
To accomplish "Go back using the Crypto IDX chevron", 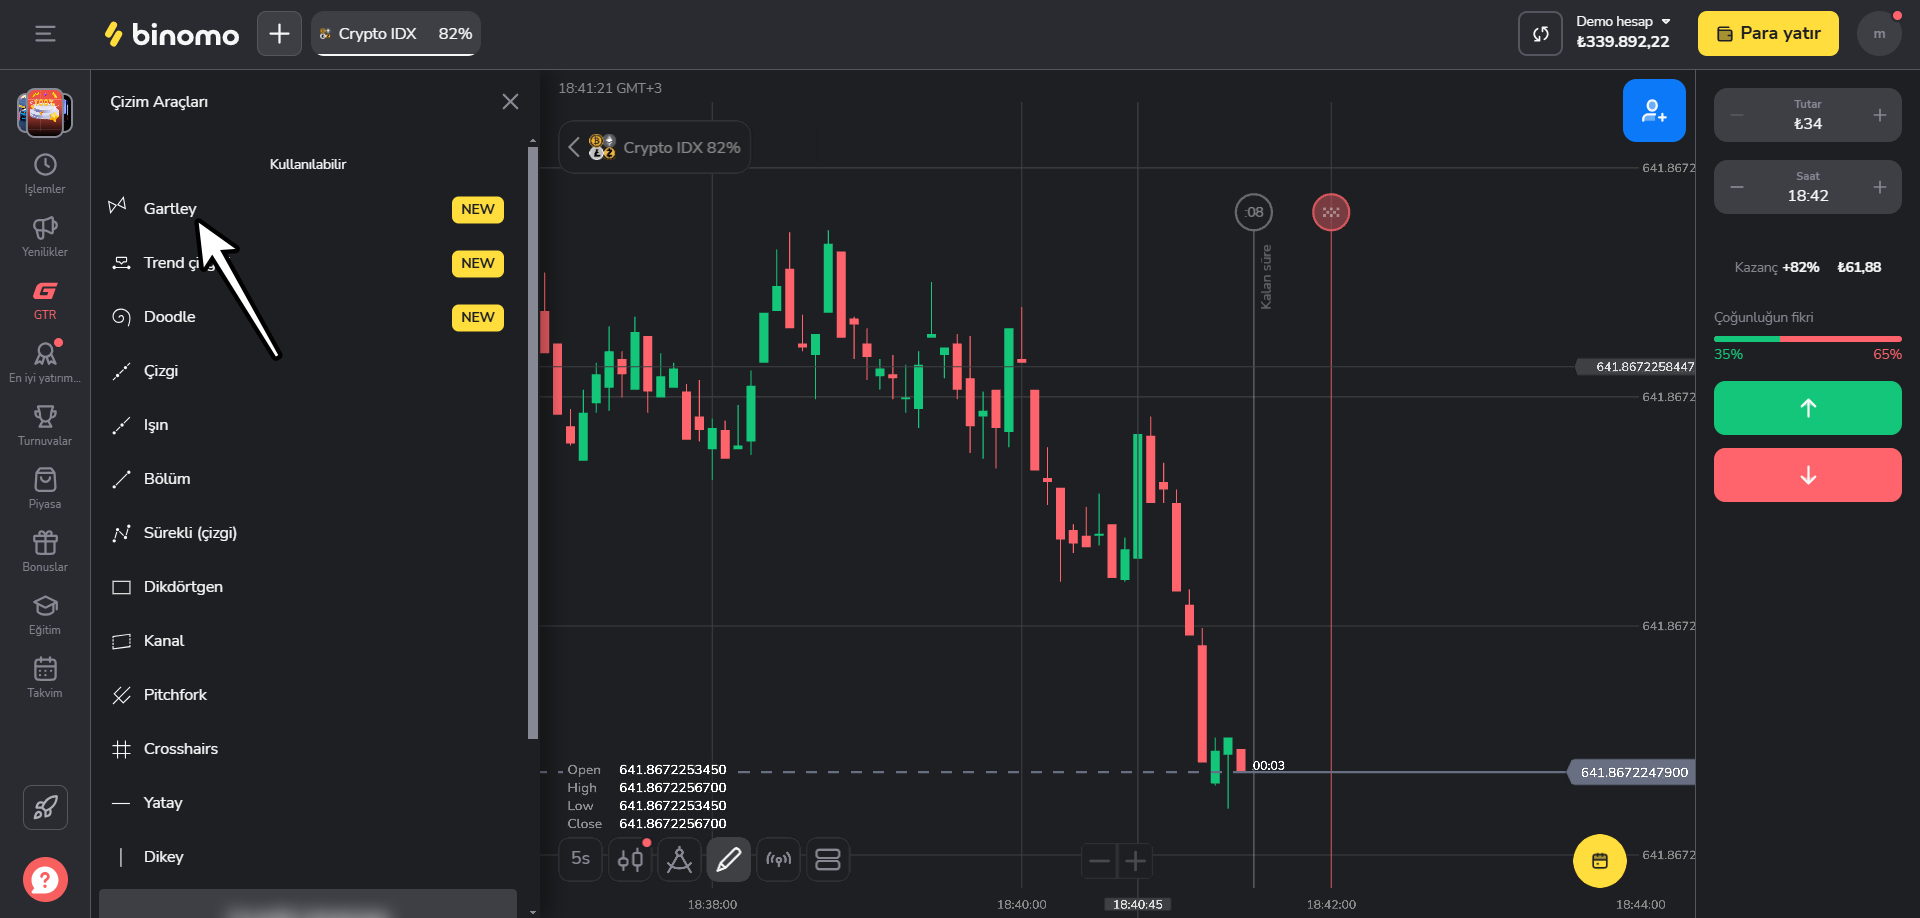I will pos(574,147).
